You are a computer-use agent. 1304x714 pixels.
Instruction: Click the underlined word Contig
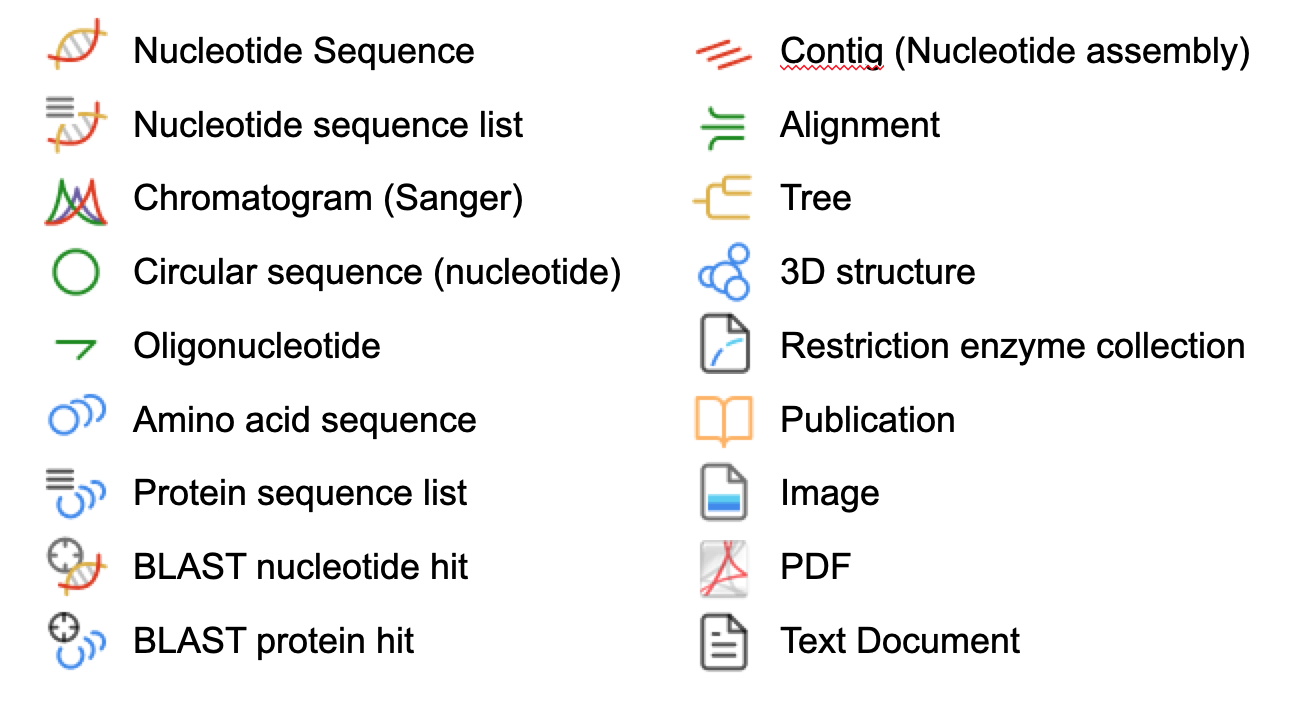[831, 51]
